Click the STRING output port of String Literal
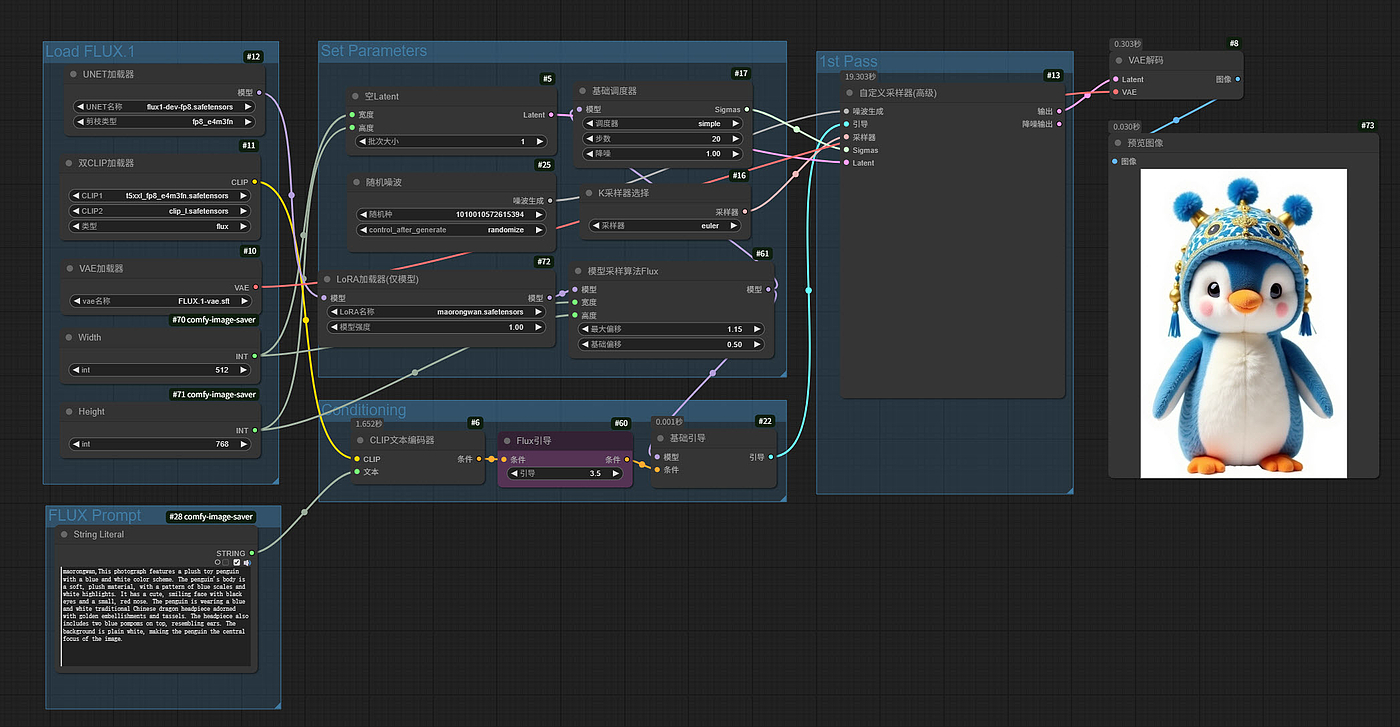The image size is (1400, 727). tap(252, 553)
